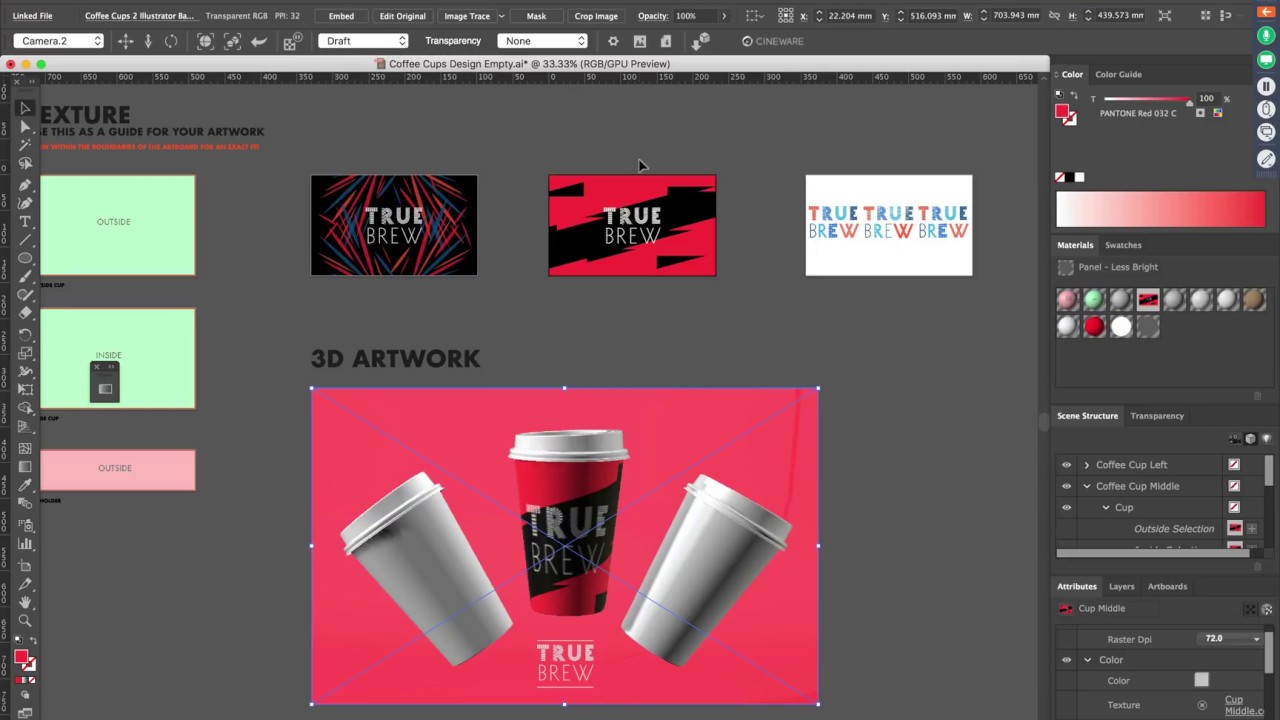The width and height of the screenshot is (1280, 720).
Task: Open the Camera.2 dropdown
Action: [x=60, y=41]
